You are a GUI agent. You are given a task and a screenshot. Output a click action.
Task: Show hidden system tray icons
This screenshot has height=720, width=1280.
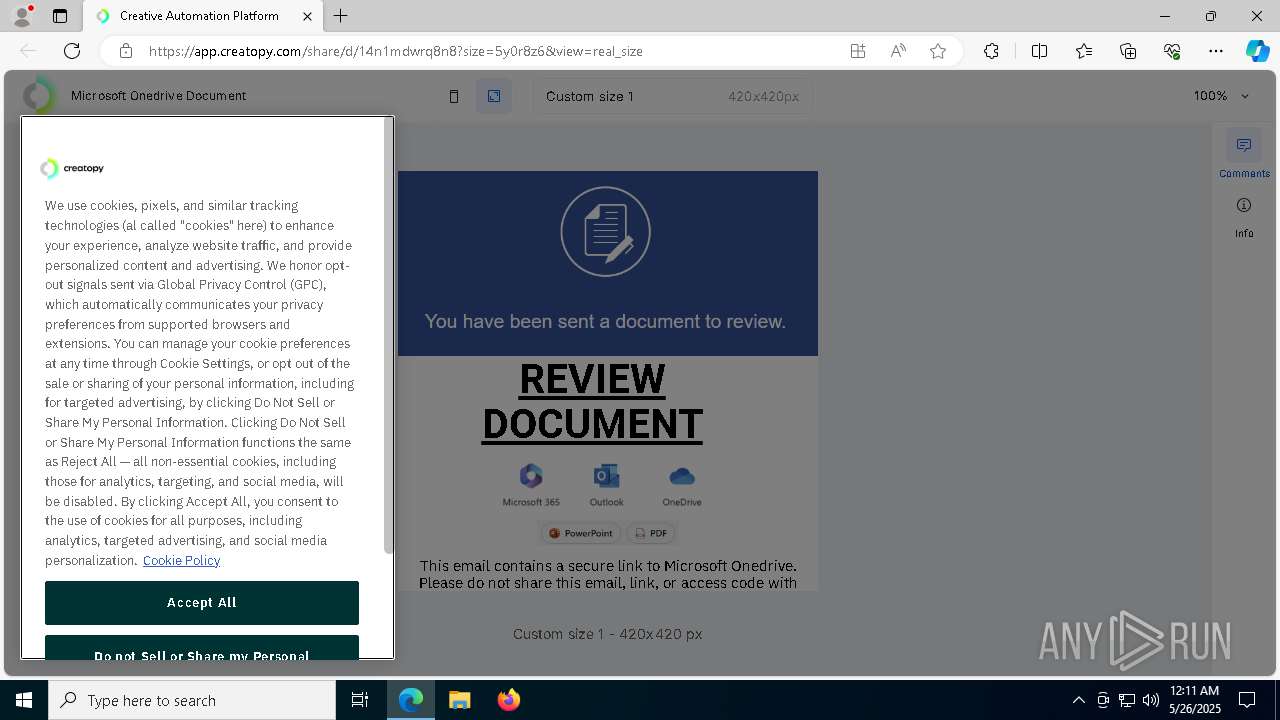tap(1078, 700)
